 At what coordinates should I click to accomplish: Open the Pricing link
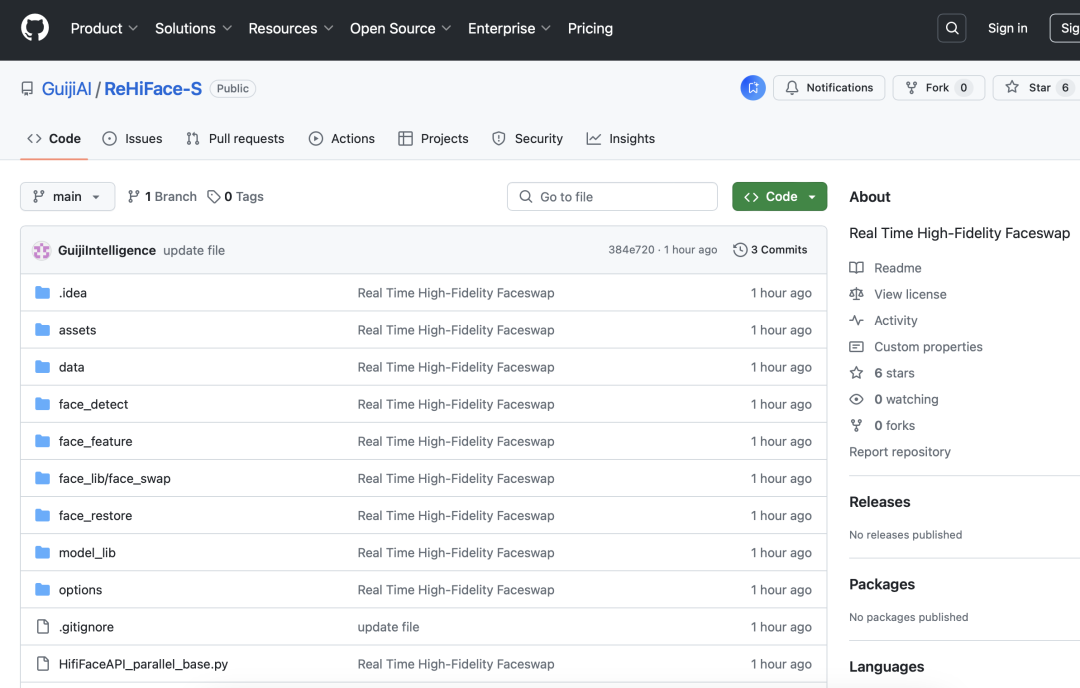pos(590,28)
